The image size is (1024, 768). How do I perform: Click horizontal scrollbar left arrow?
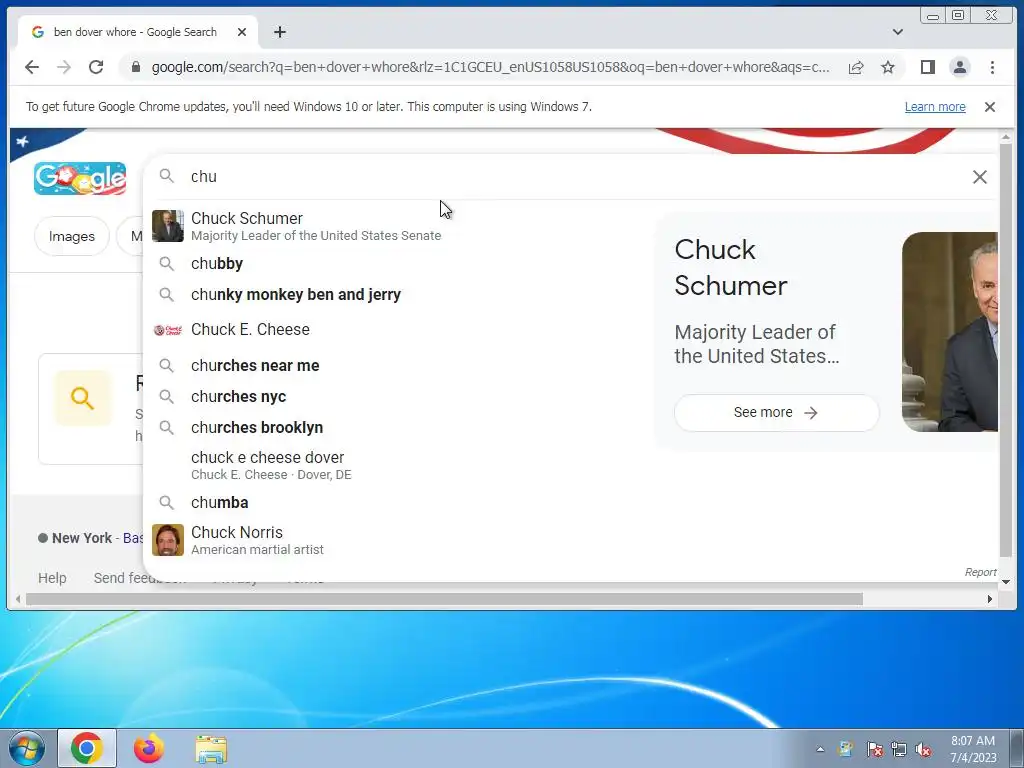click(18, 599)
